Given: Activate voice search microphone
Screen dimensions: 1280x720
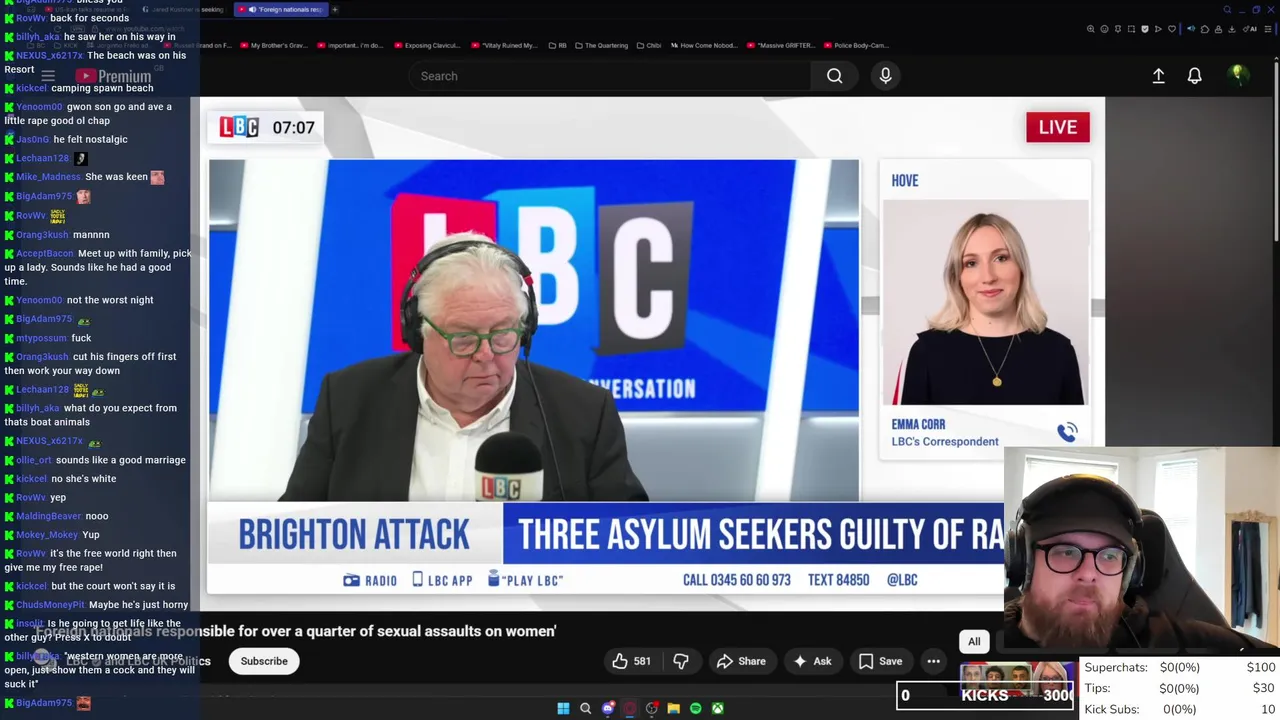Looking at the screenshot, I should pos(885,76).
